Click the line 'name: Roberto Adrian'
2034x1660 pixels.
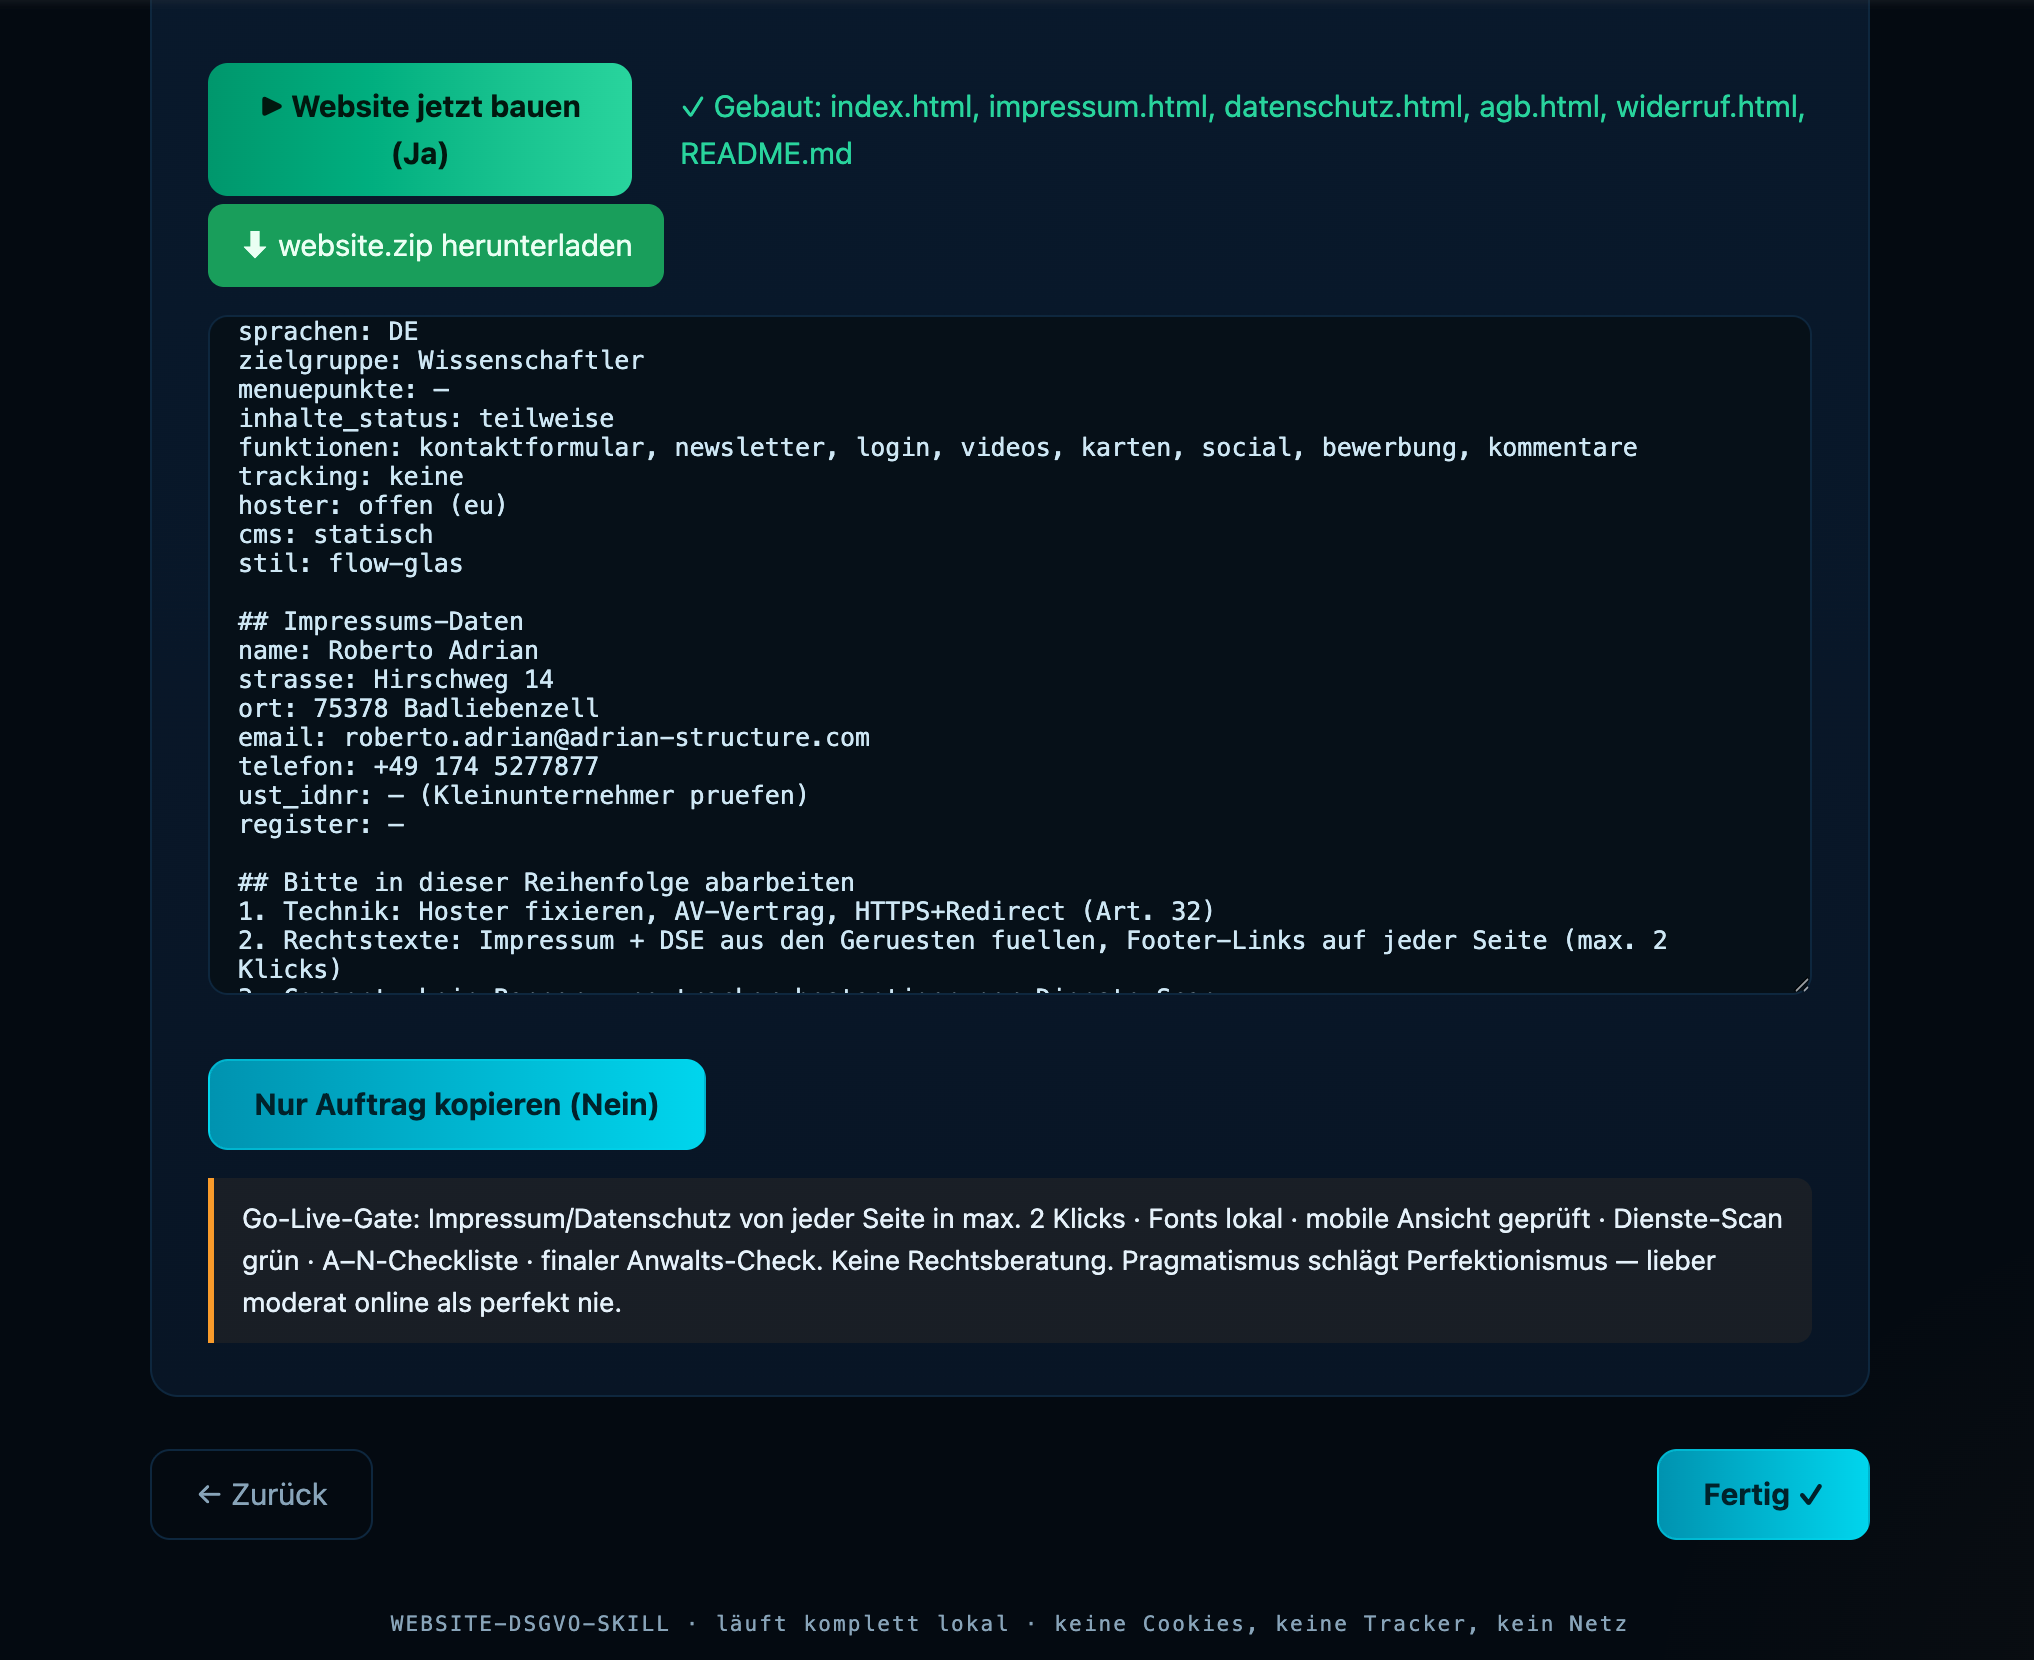click(x=388, y=650)
